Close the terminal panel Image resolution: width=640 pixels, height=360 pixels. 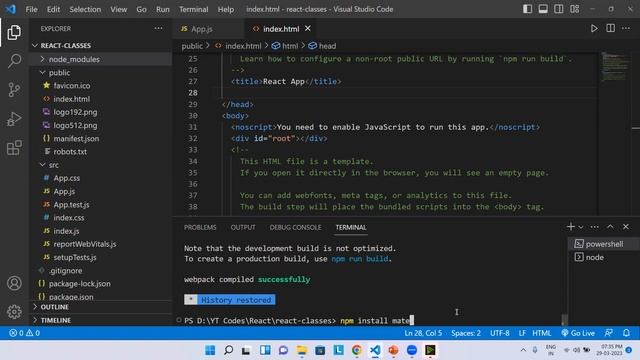(626, 227)
